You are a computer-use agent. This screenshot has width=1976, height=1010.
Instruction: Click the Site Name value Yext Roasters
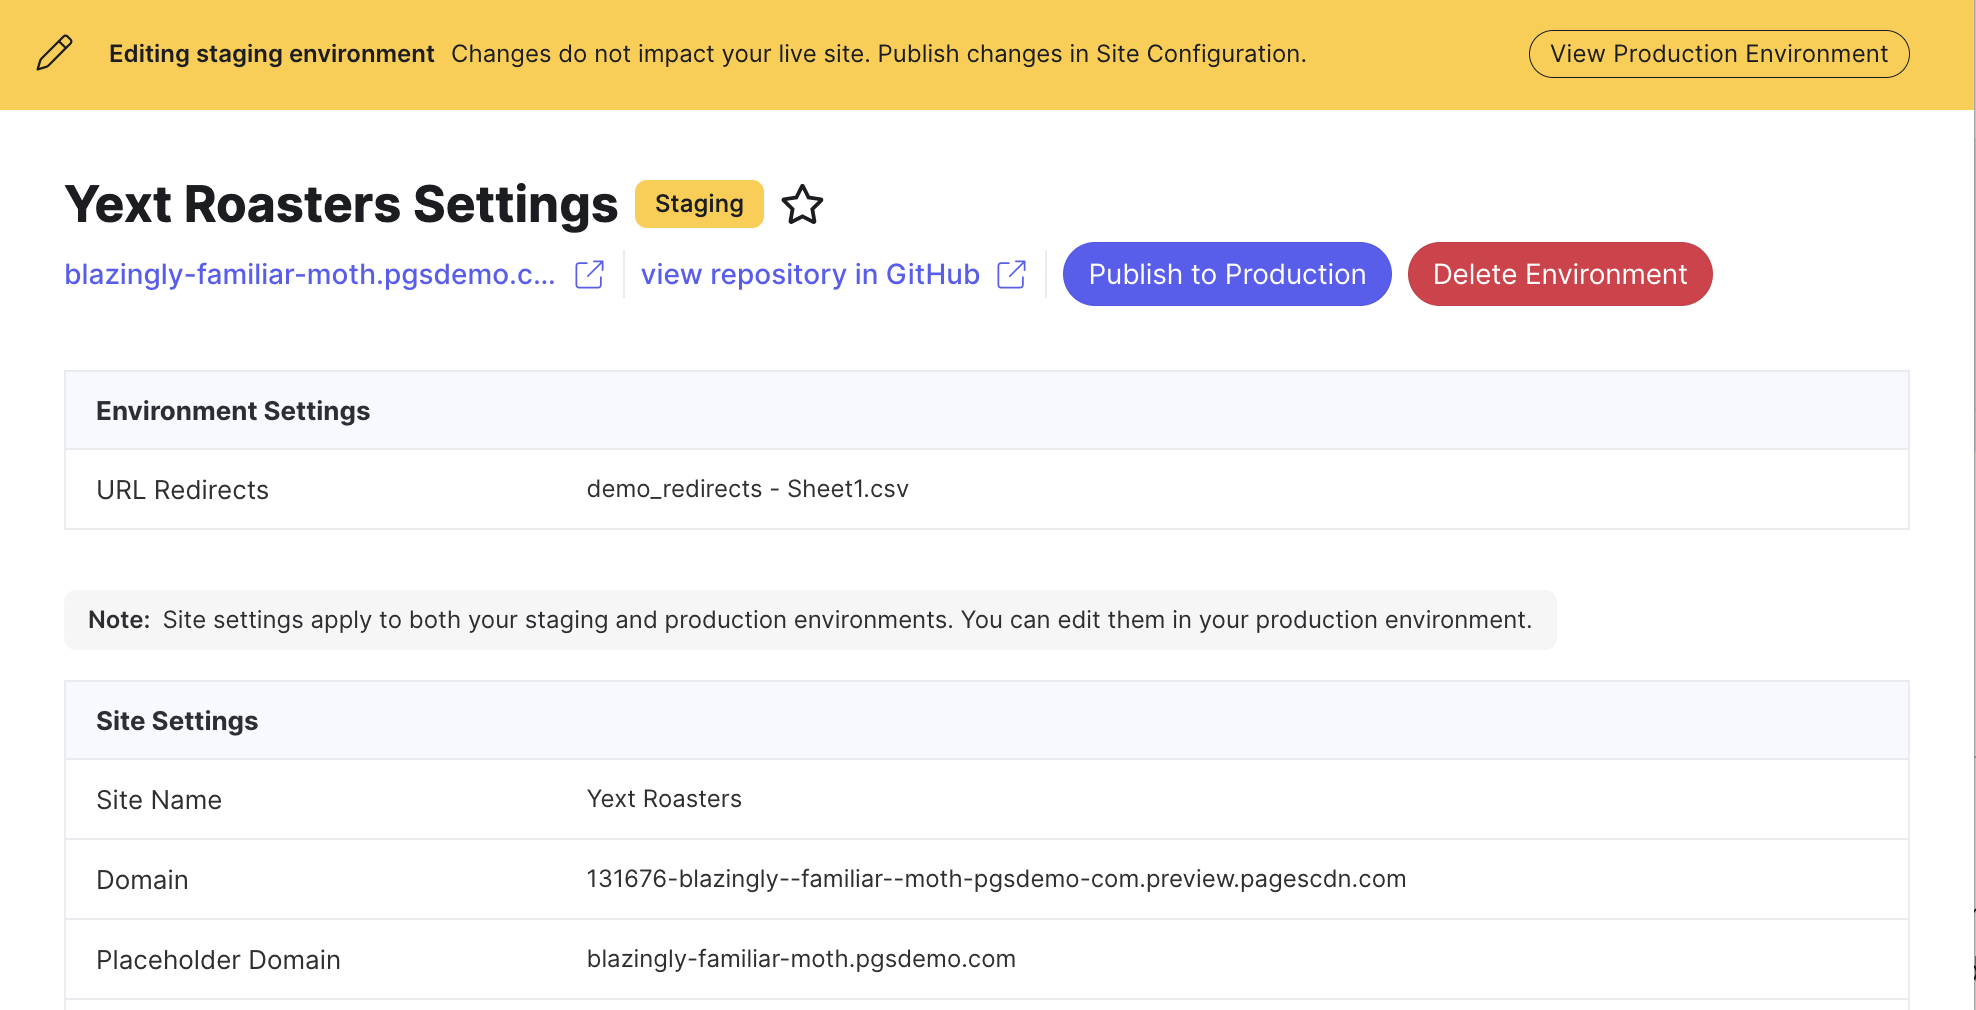(x=664, y=799)
